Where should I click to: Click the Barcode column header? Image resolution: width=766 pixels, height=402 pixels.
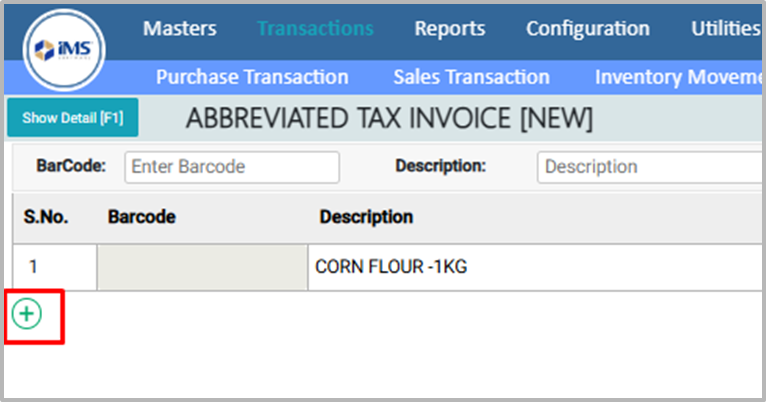click(x=142, y=217)
